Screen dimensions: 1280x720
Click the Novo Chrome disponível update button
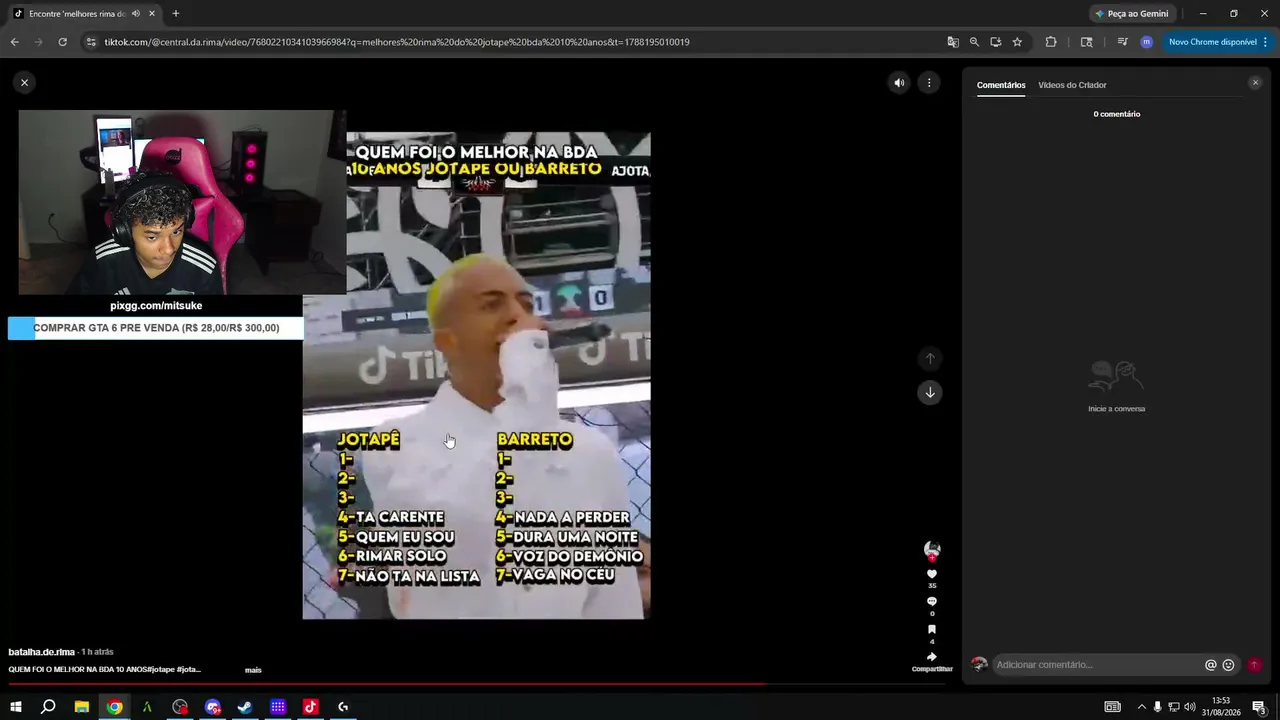[1218, 42]
